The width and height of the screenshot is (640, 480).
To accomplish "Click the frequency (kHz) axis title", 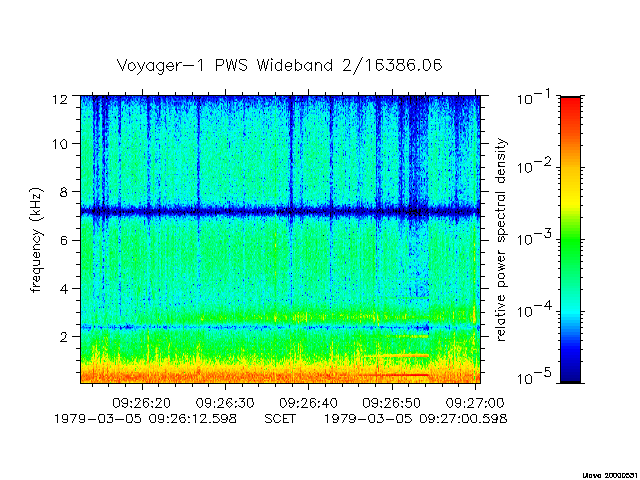I will point(36,240).
